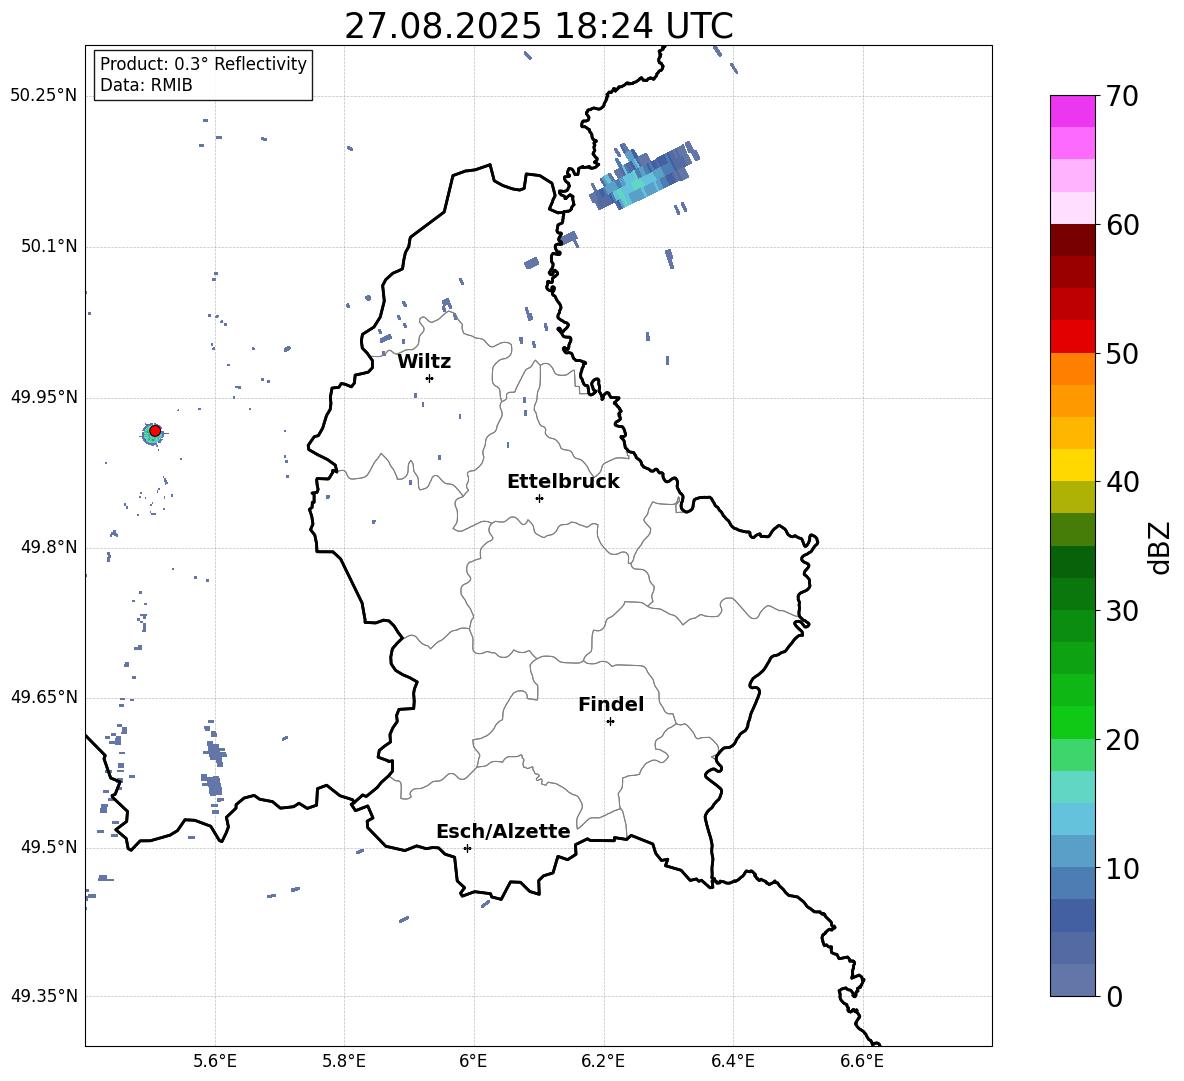Click the red radar marker dot
This screenshot has height=1081, width=1184.
[x=155, y=431]
